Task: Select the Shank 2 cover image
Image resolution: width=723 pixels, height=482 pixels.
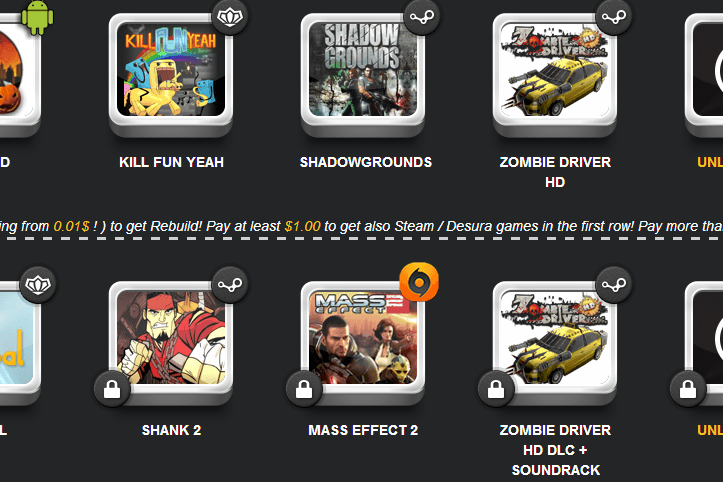Action: (171, 337)
